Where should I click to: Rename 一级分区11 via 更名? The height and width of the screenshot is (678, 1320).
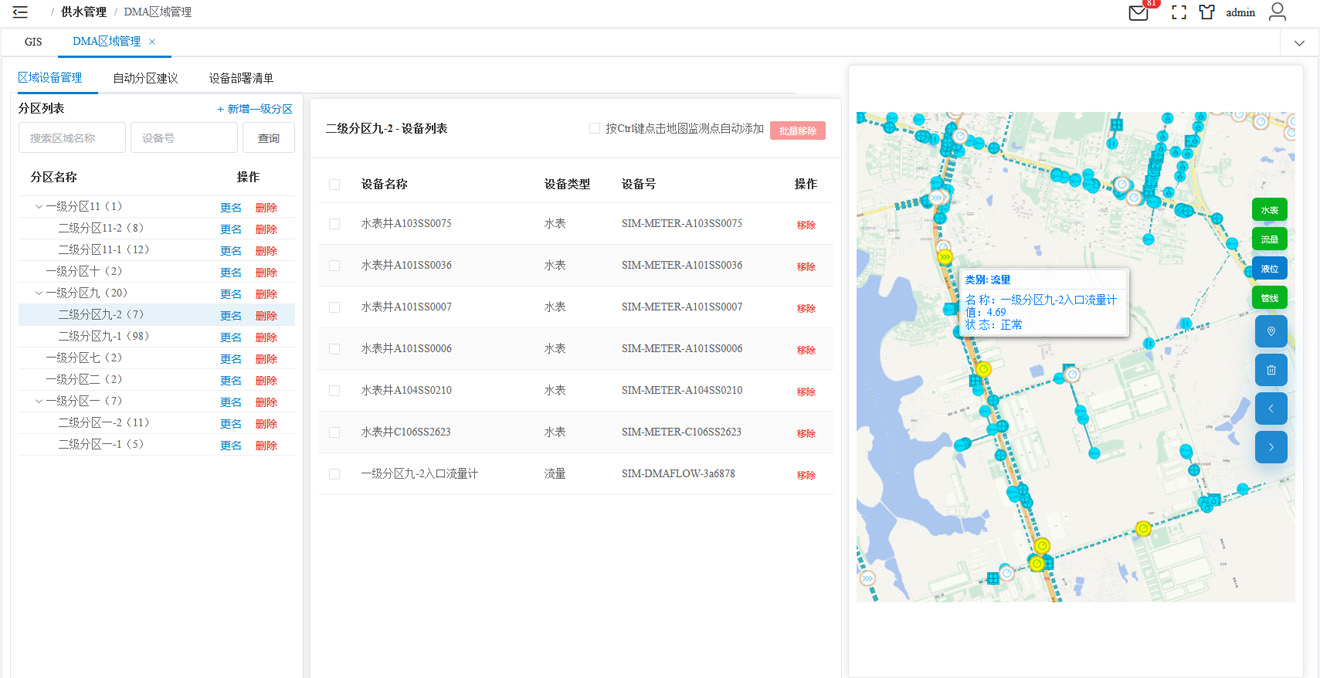[231, 208]
